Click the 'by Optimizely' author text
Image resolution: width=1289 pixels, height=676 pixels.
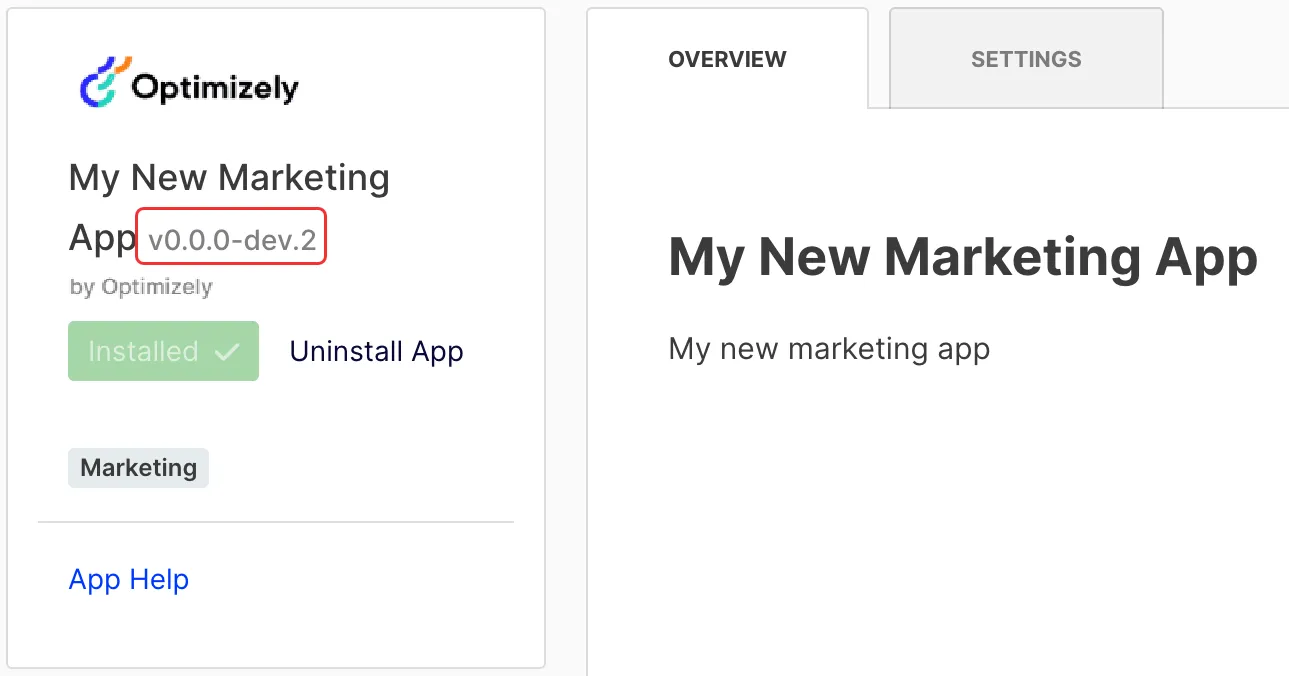click(141, 287)
